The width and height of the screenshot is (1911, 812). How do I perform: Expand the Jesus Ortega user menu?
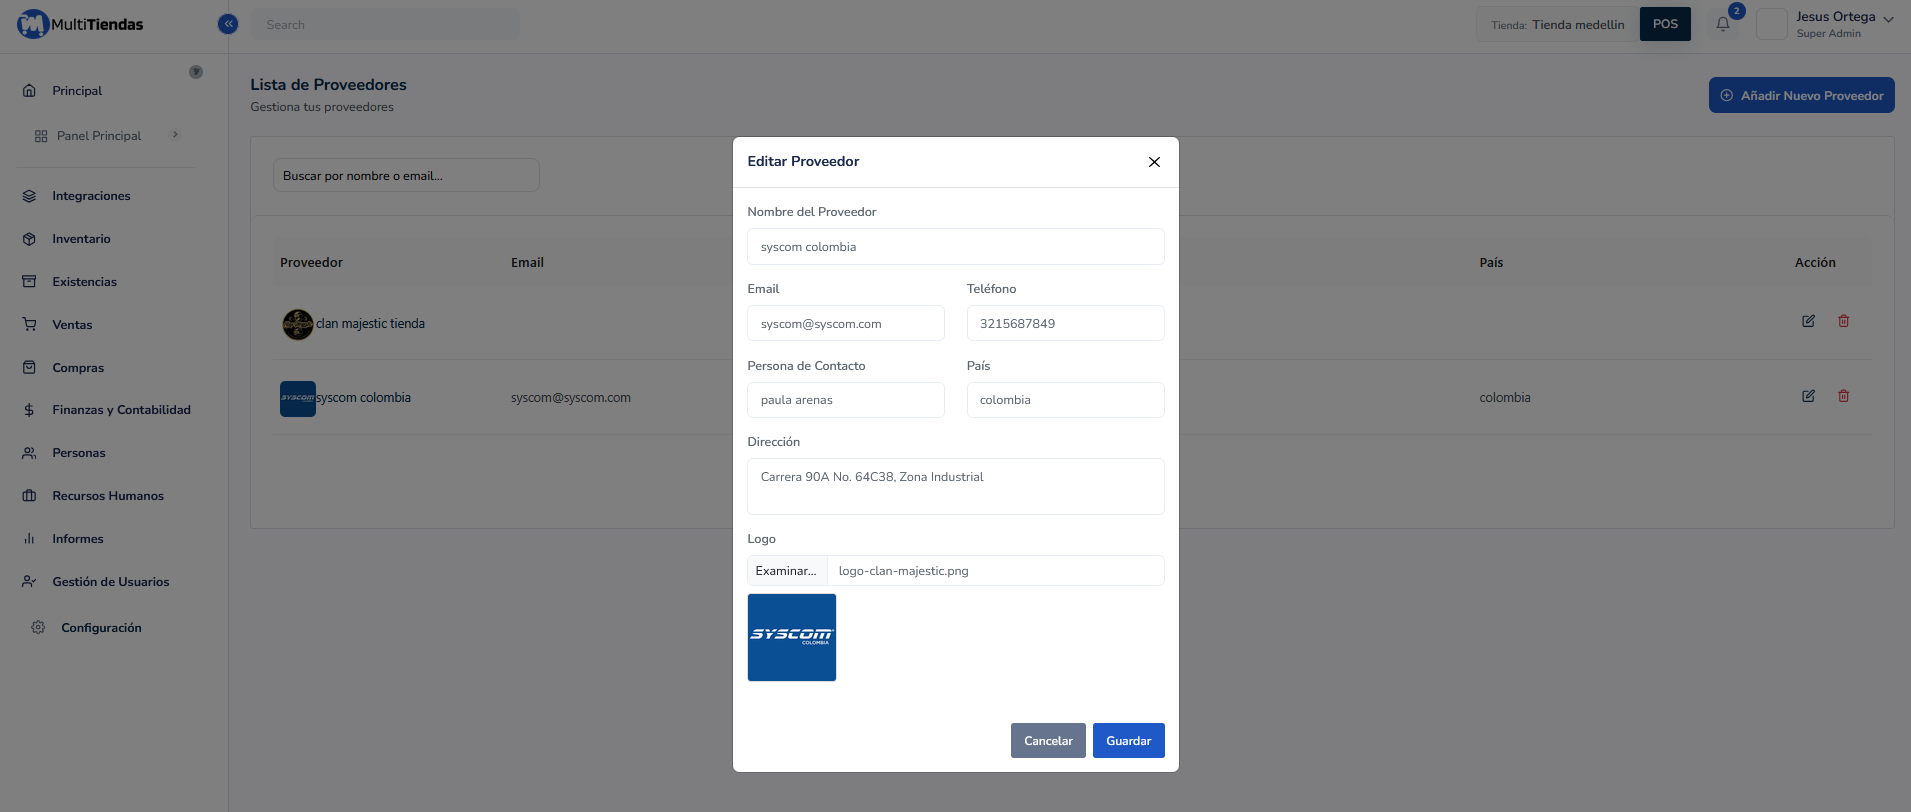[x=1844, y=24]
